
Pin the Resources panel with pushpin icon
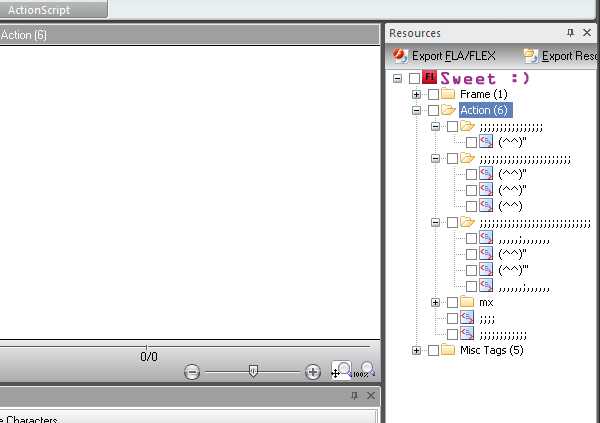click(571, 33)
